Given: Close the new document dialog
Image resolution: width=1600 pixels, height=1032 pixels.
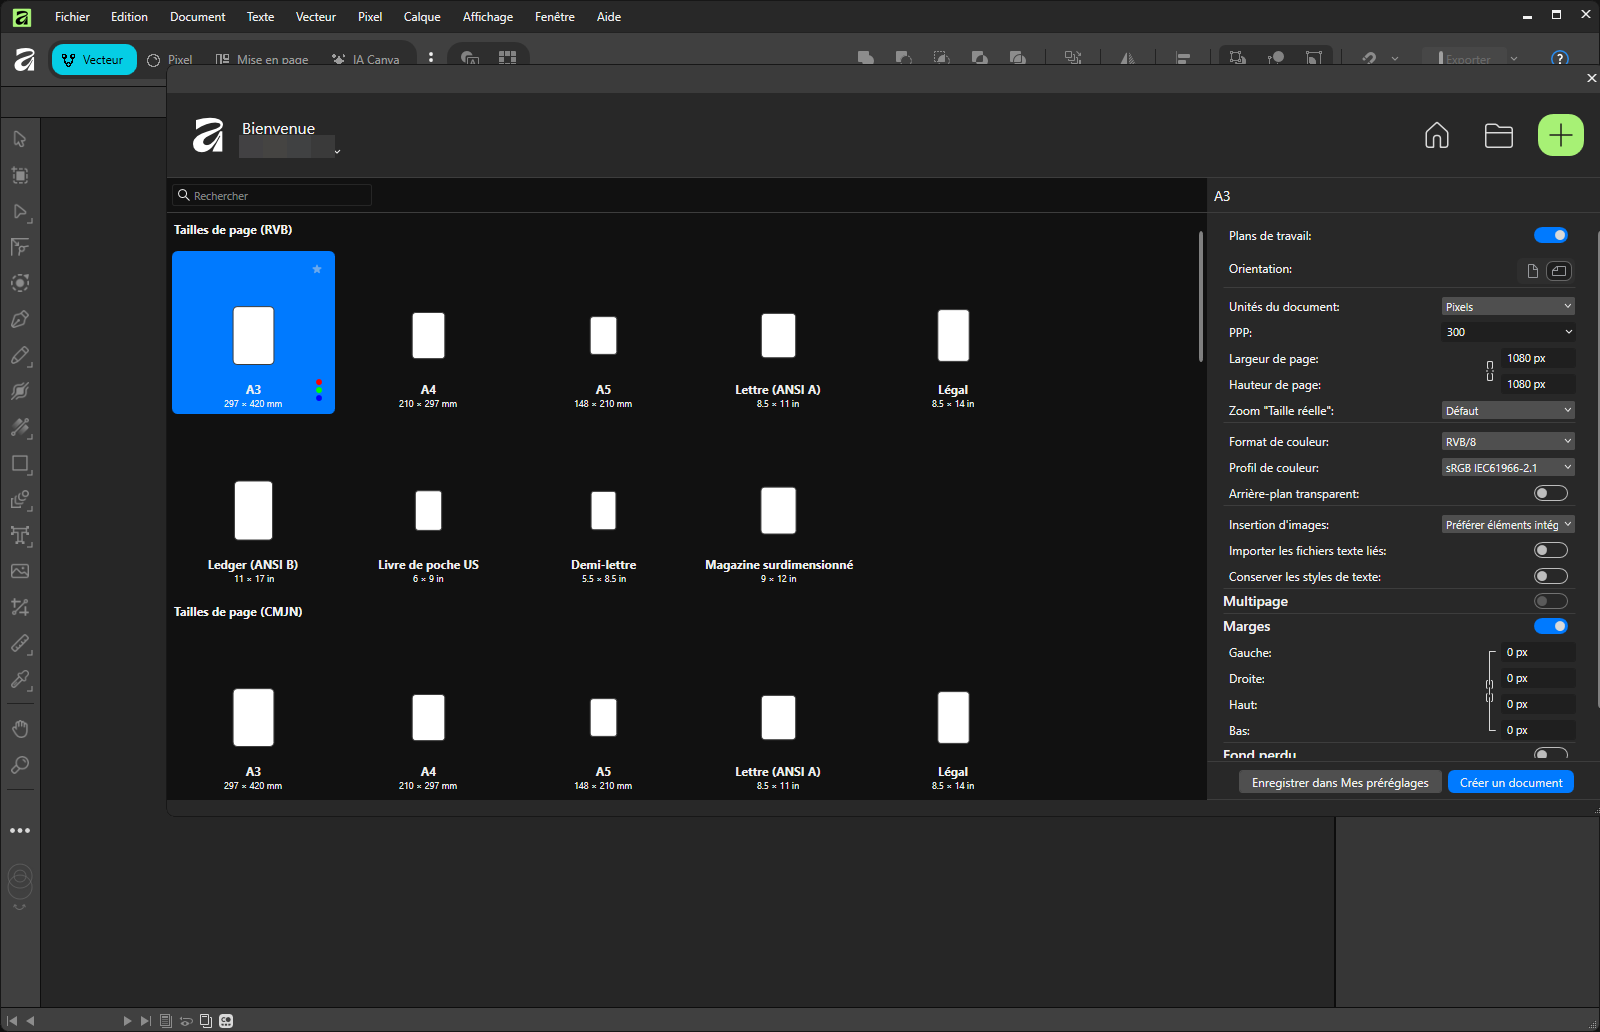Looking at the screenshot, I should tap(1591, 78).
